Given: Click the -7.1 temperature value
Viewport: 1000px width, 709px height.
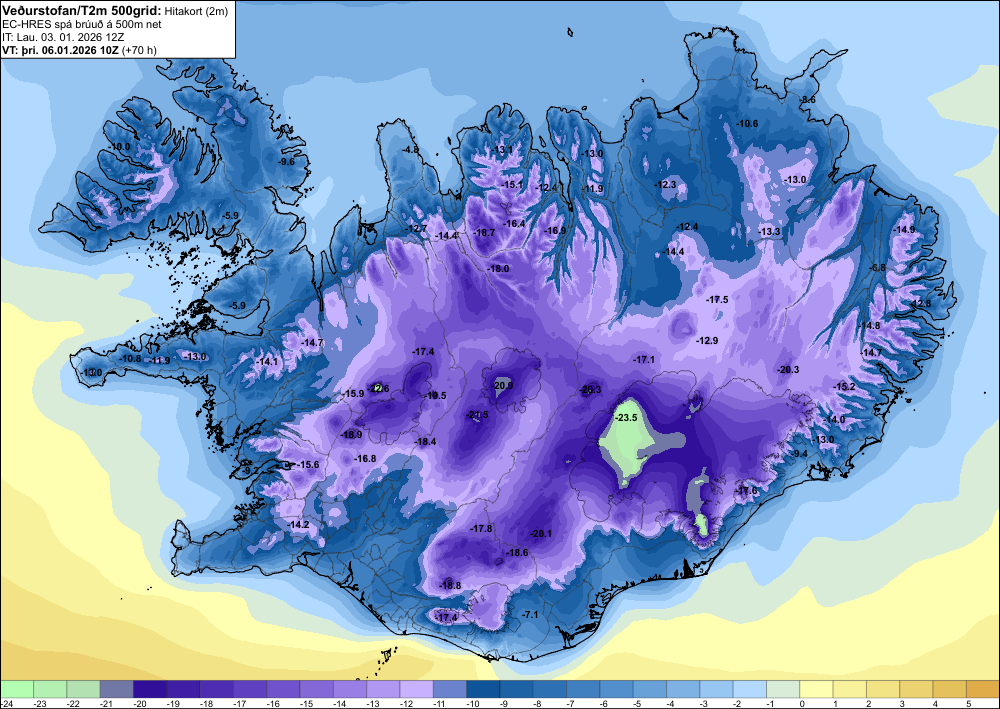Looking at the screenshot, I should pyautogui.click(x=531, y=615).
